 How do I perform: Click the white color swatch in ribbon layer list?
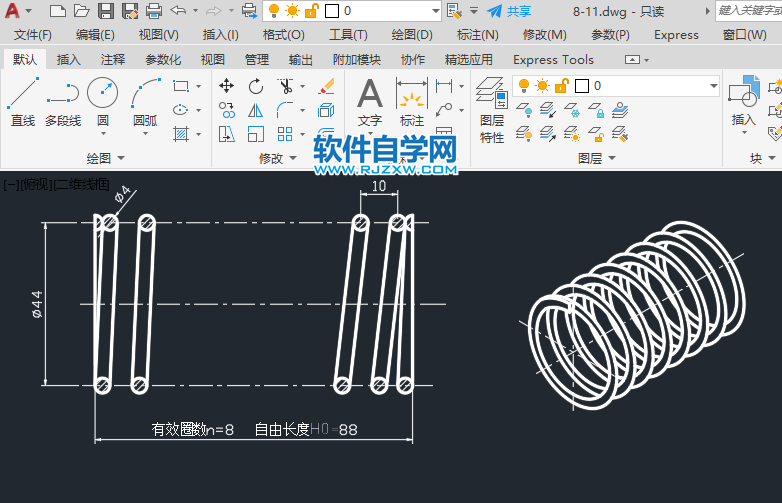582,86
